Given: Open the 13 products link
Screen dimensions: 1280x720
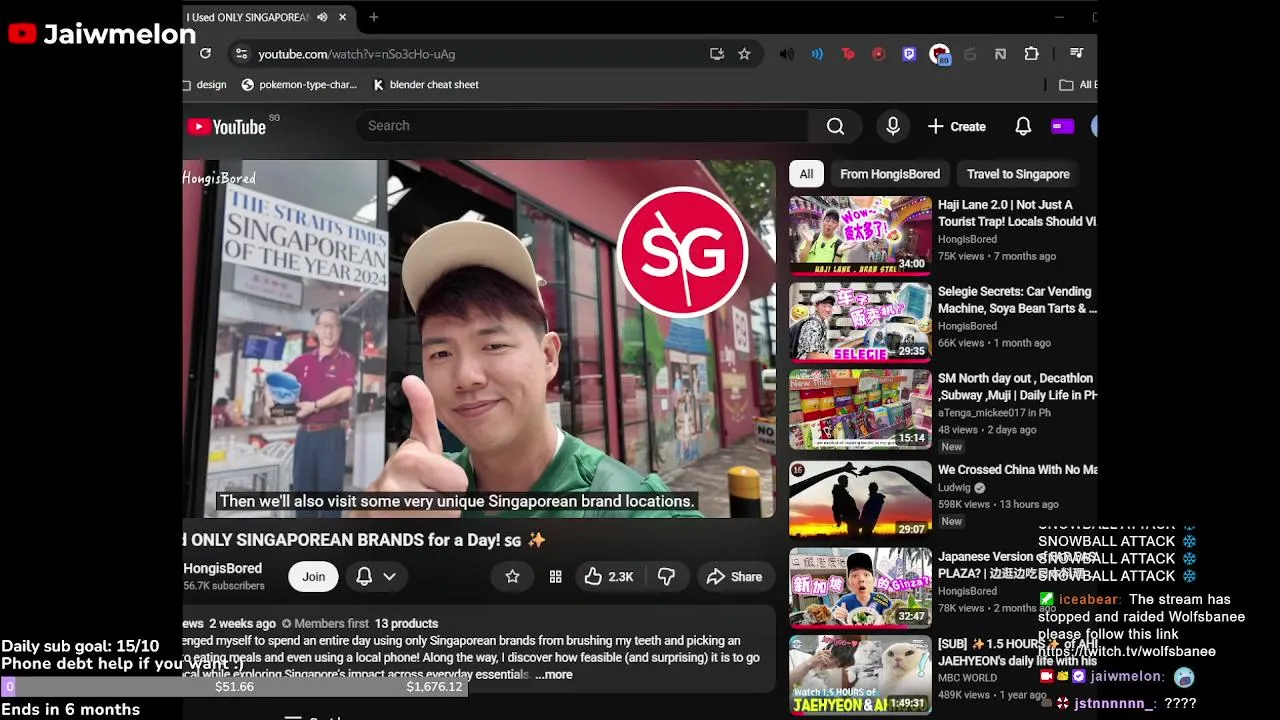Looking at the screenshot, I should coord(407,624).
